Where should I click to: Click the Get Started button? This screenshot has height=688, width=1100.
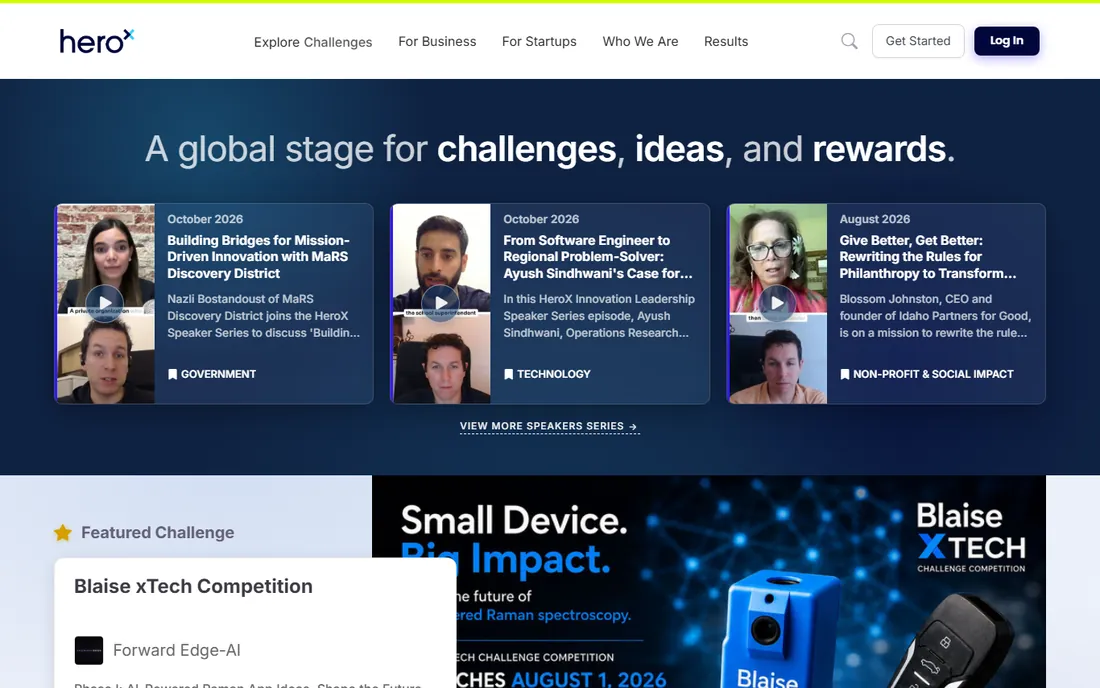(x=918, y=41)
